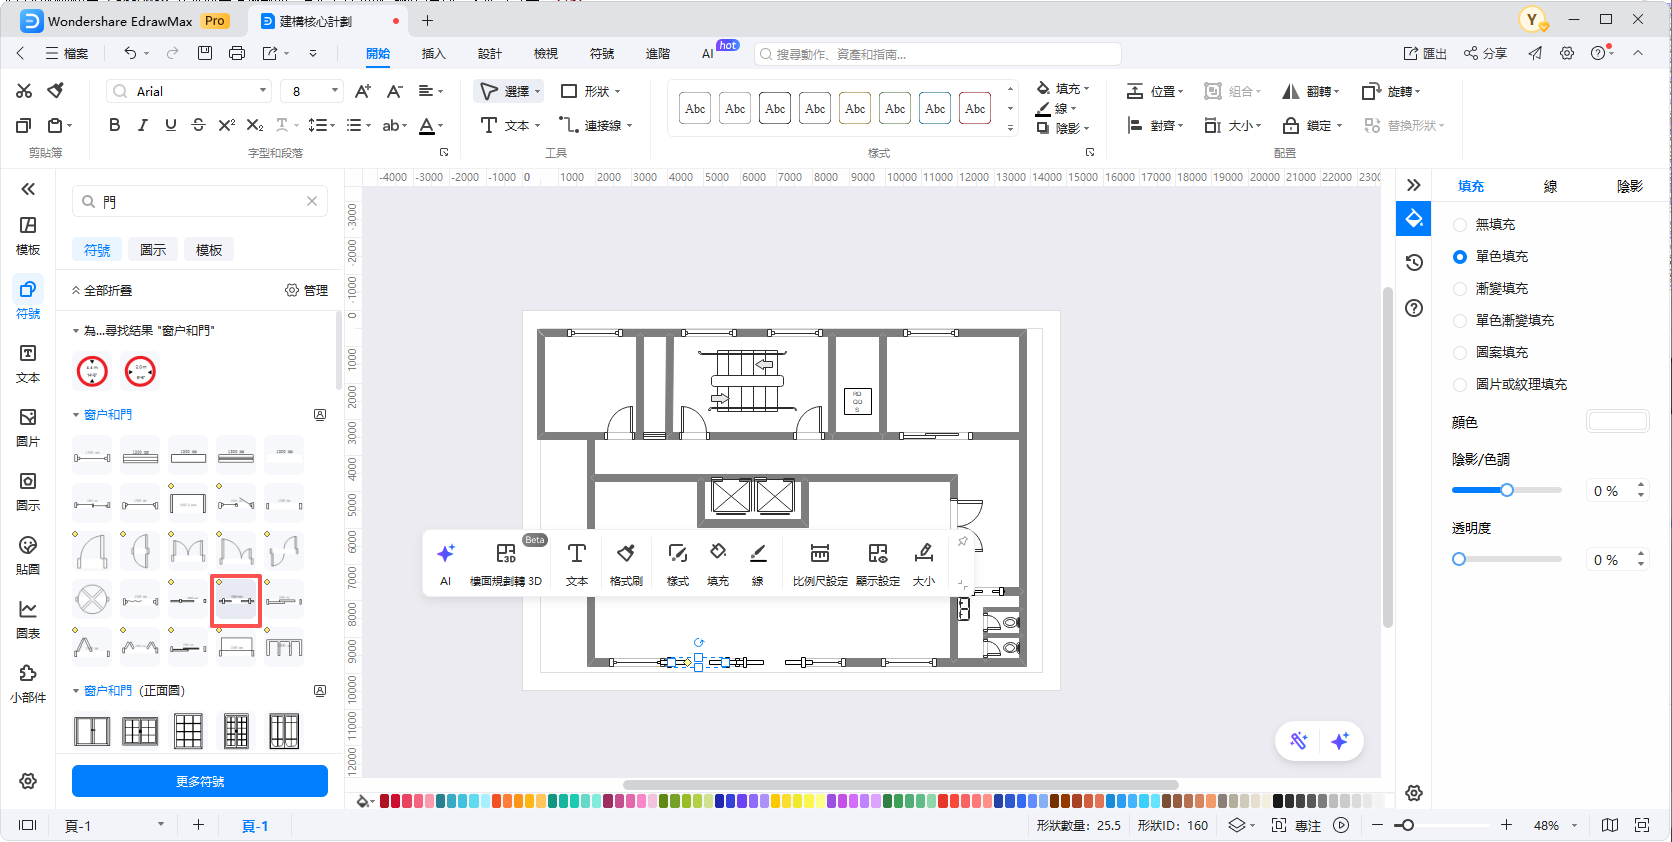Viewport: 1672px width, 842px height.
Task: Click the More Symbols blue button
Action: point(200,781)
